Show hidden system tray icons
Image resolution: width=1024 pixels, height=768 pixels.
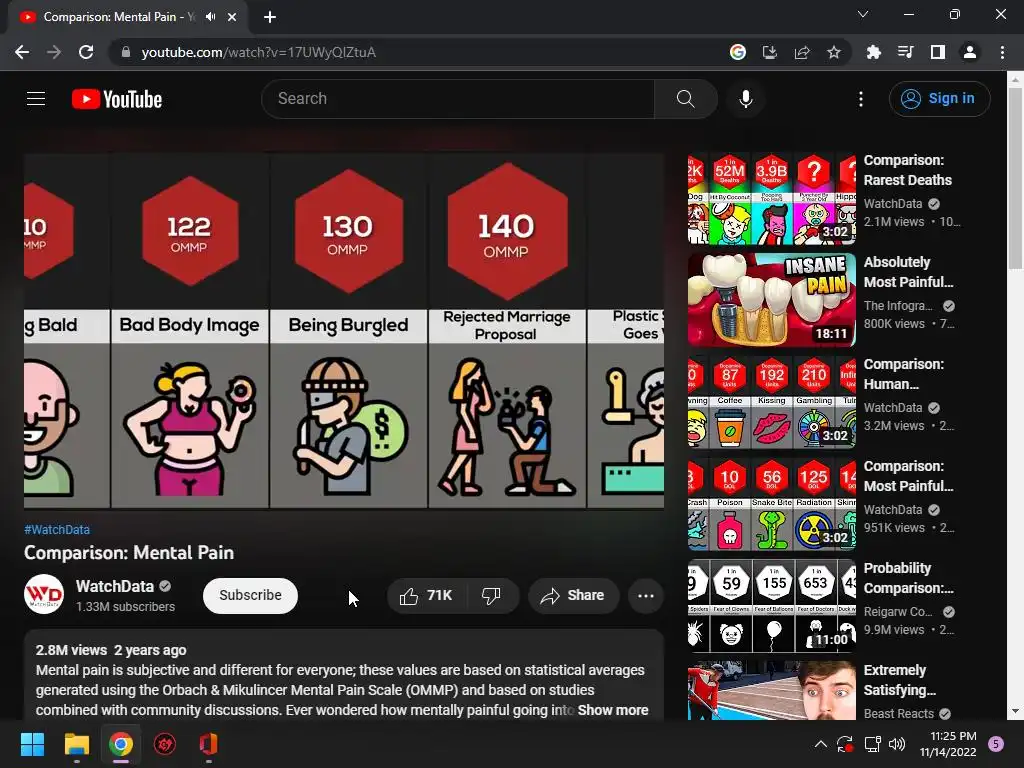(x=821, y=744)
